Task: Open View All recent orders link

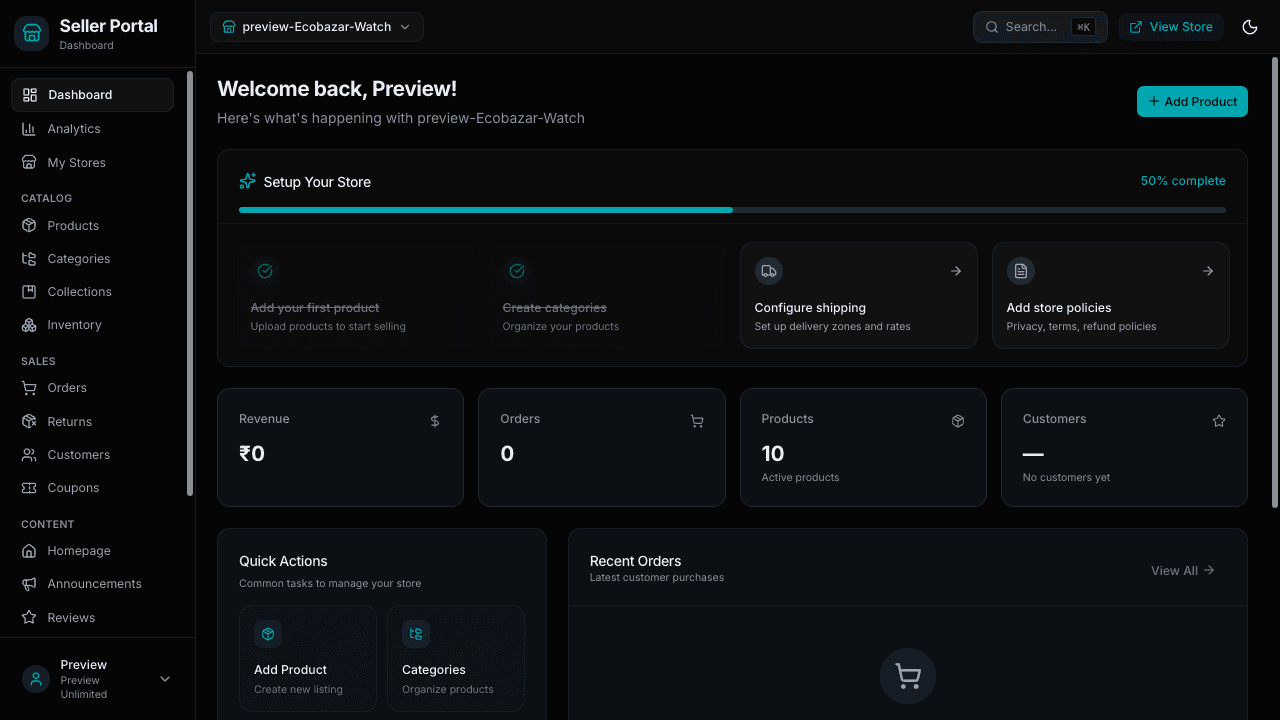Action: [1183, 570]
